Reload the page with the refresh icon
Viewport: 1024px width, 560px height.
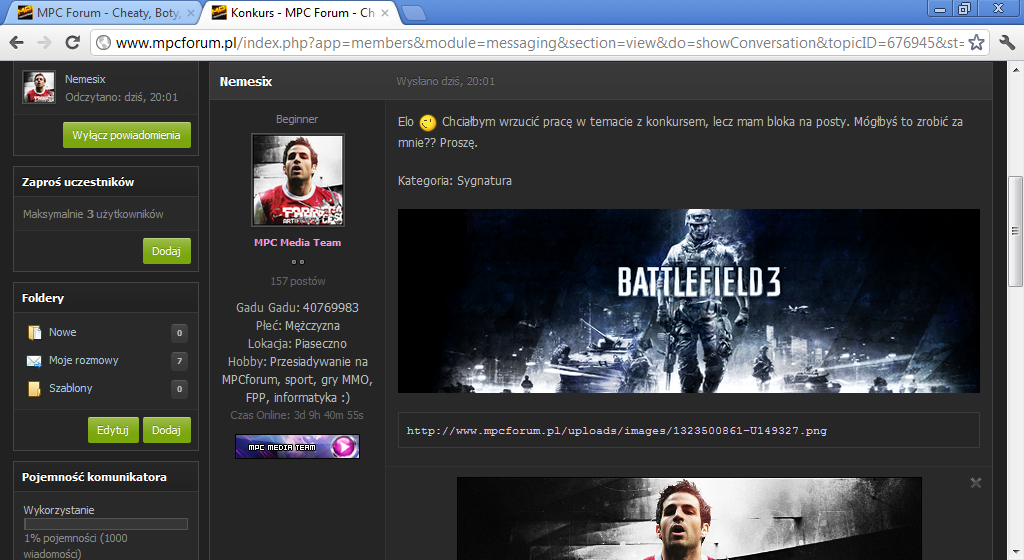coord(72,42)
